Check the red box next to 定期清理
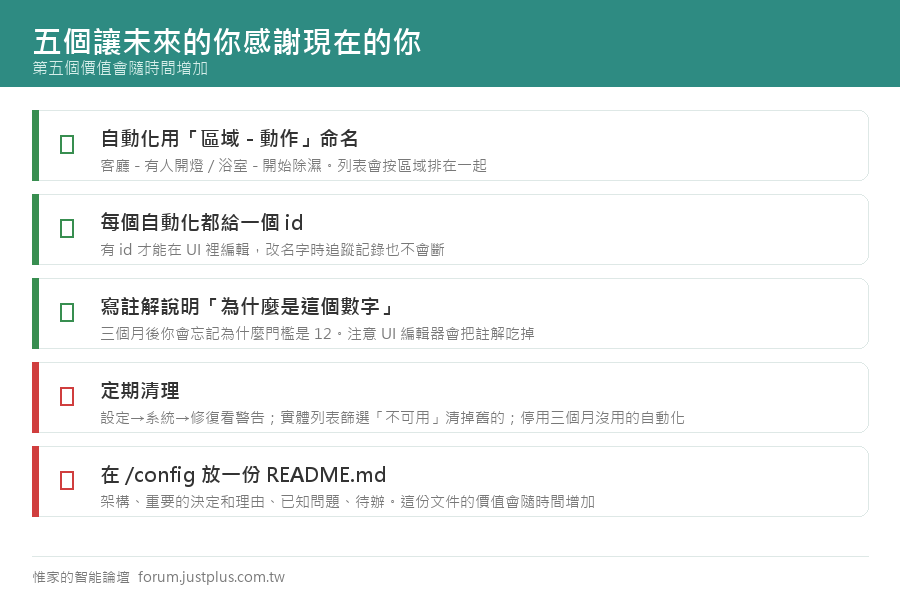Screen dimensions: 900x600 point(67,396)
